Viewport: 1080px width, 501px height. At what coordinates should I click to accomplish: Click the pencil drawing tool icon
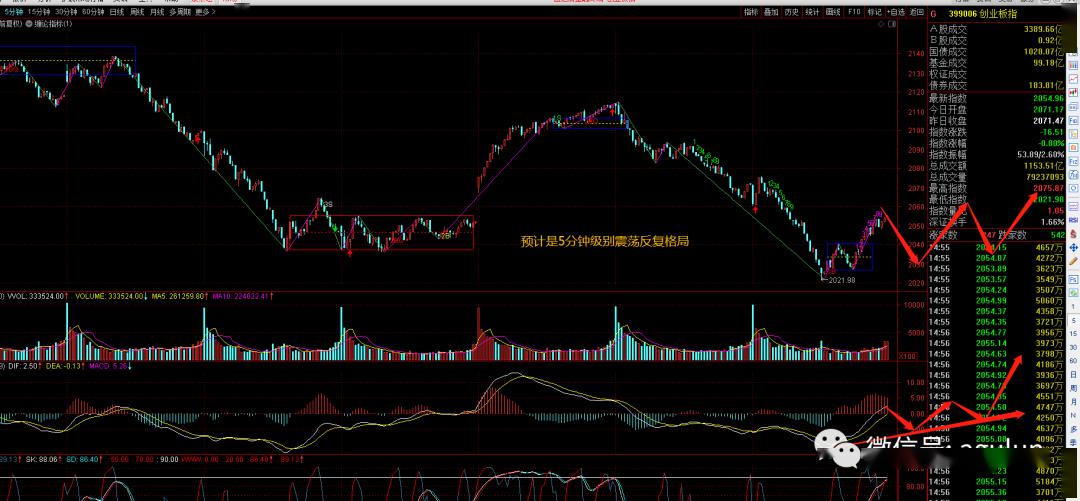pyautogui.click(x=1073, y=261)
